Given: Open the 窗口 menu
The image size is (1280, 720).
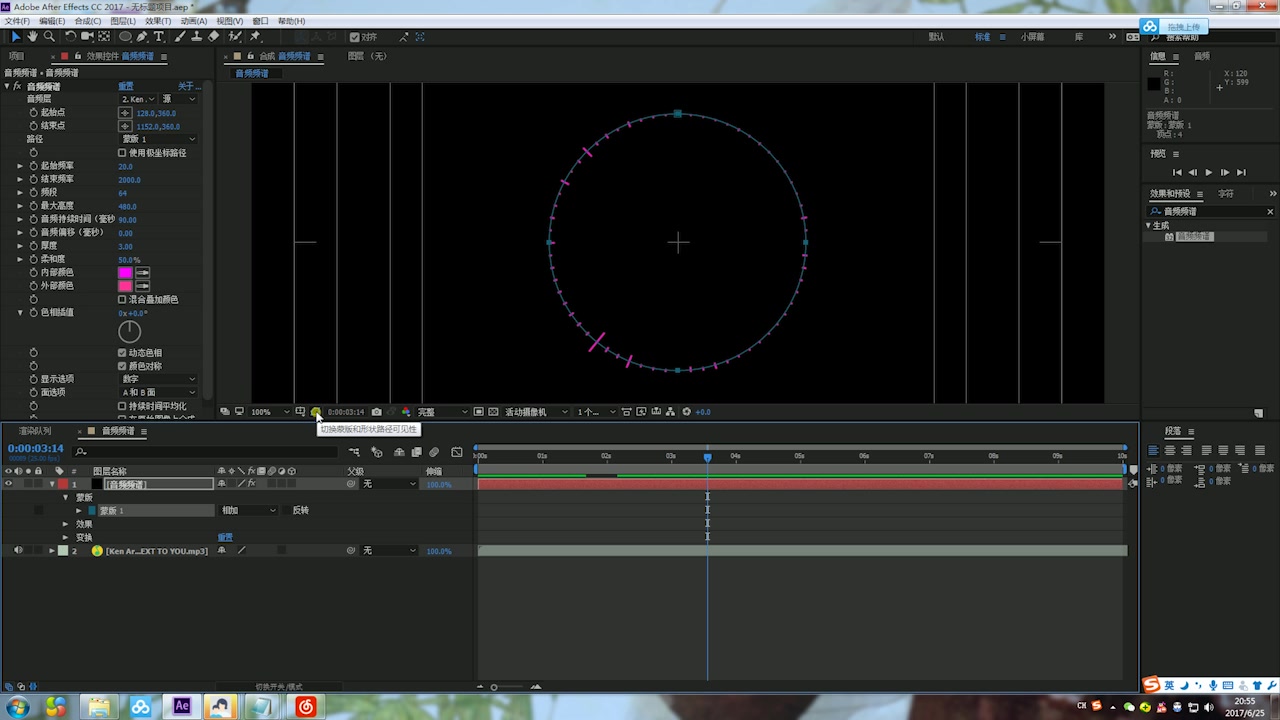Looking at the screenshot, I should pyautogui.click(x=260, y=21).
